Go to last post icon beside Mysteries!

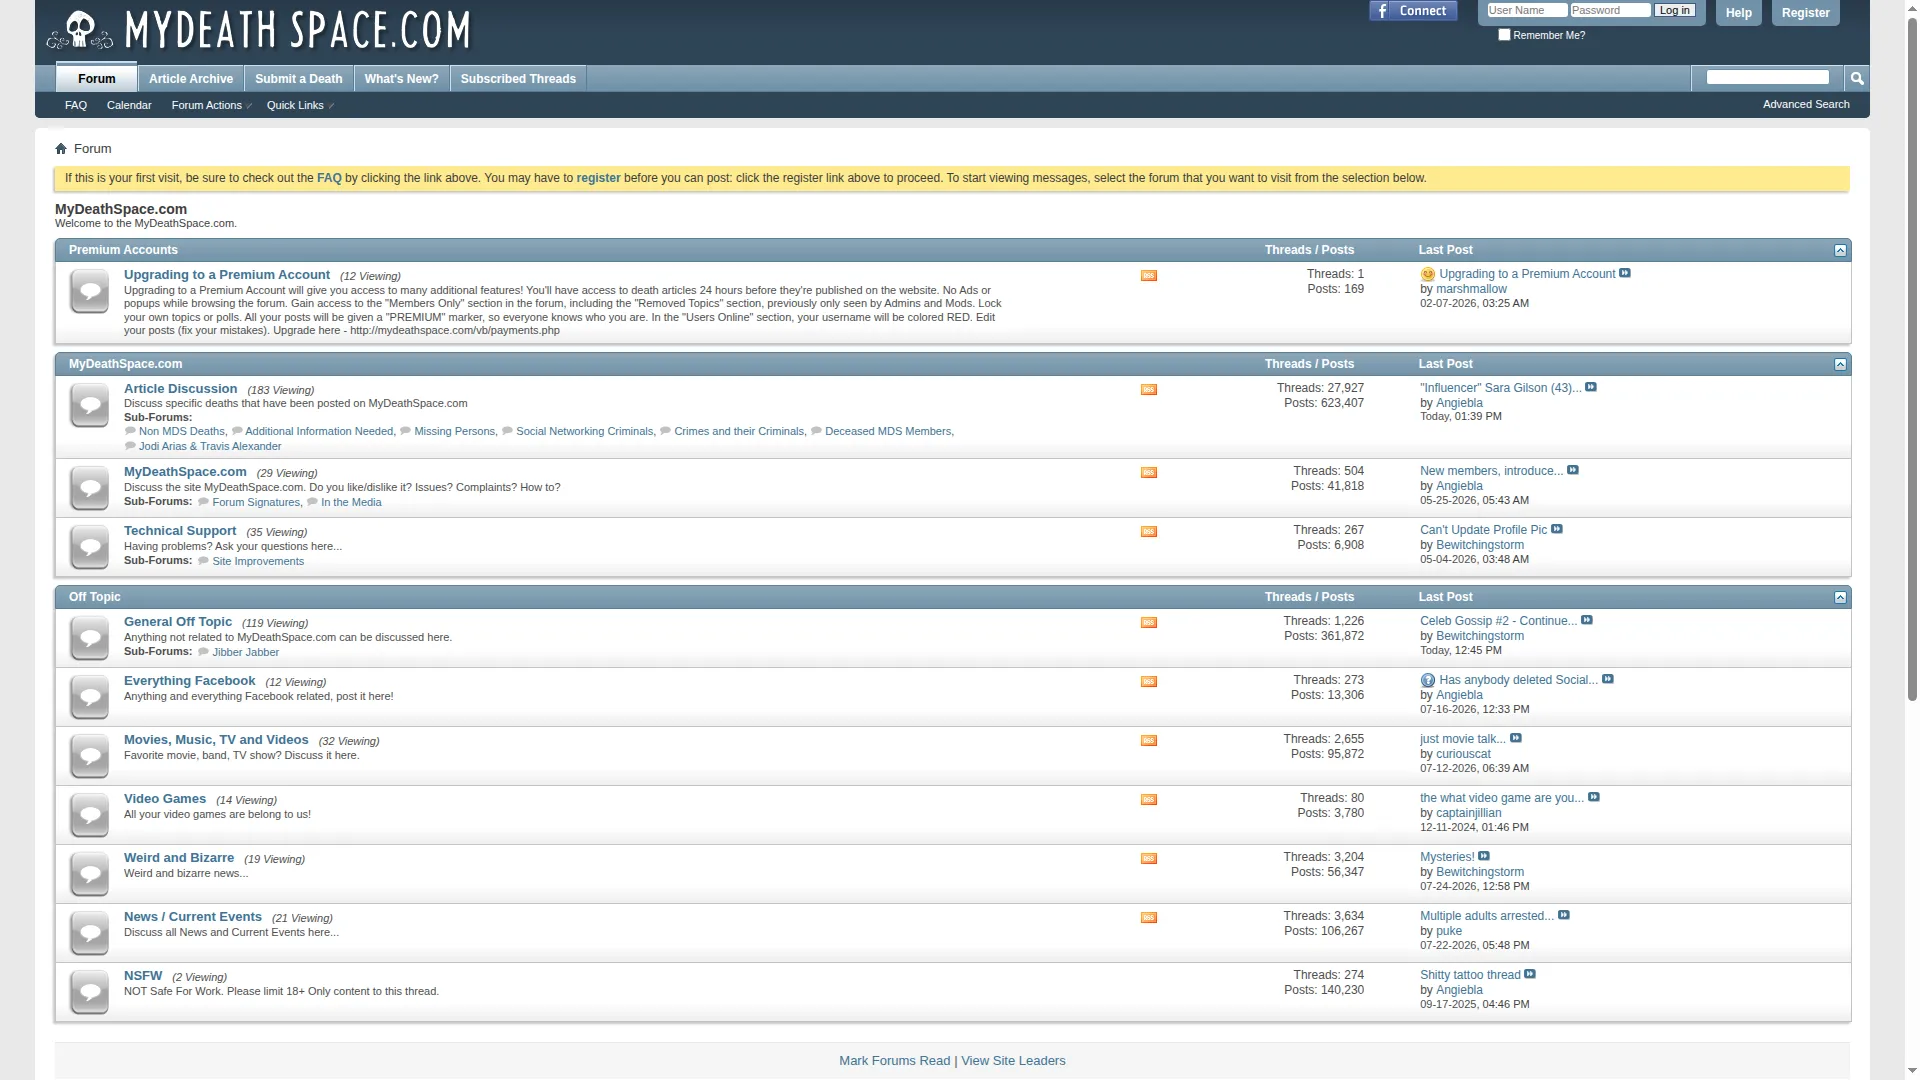(1484, 856)
